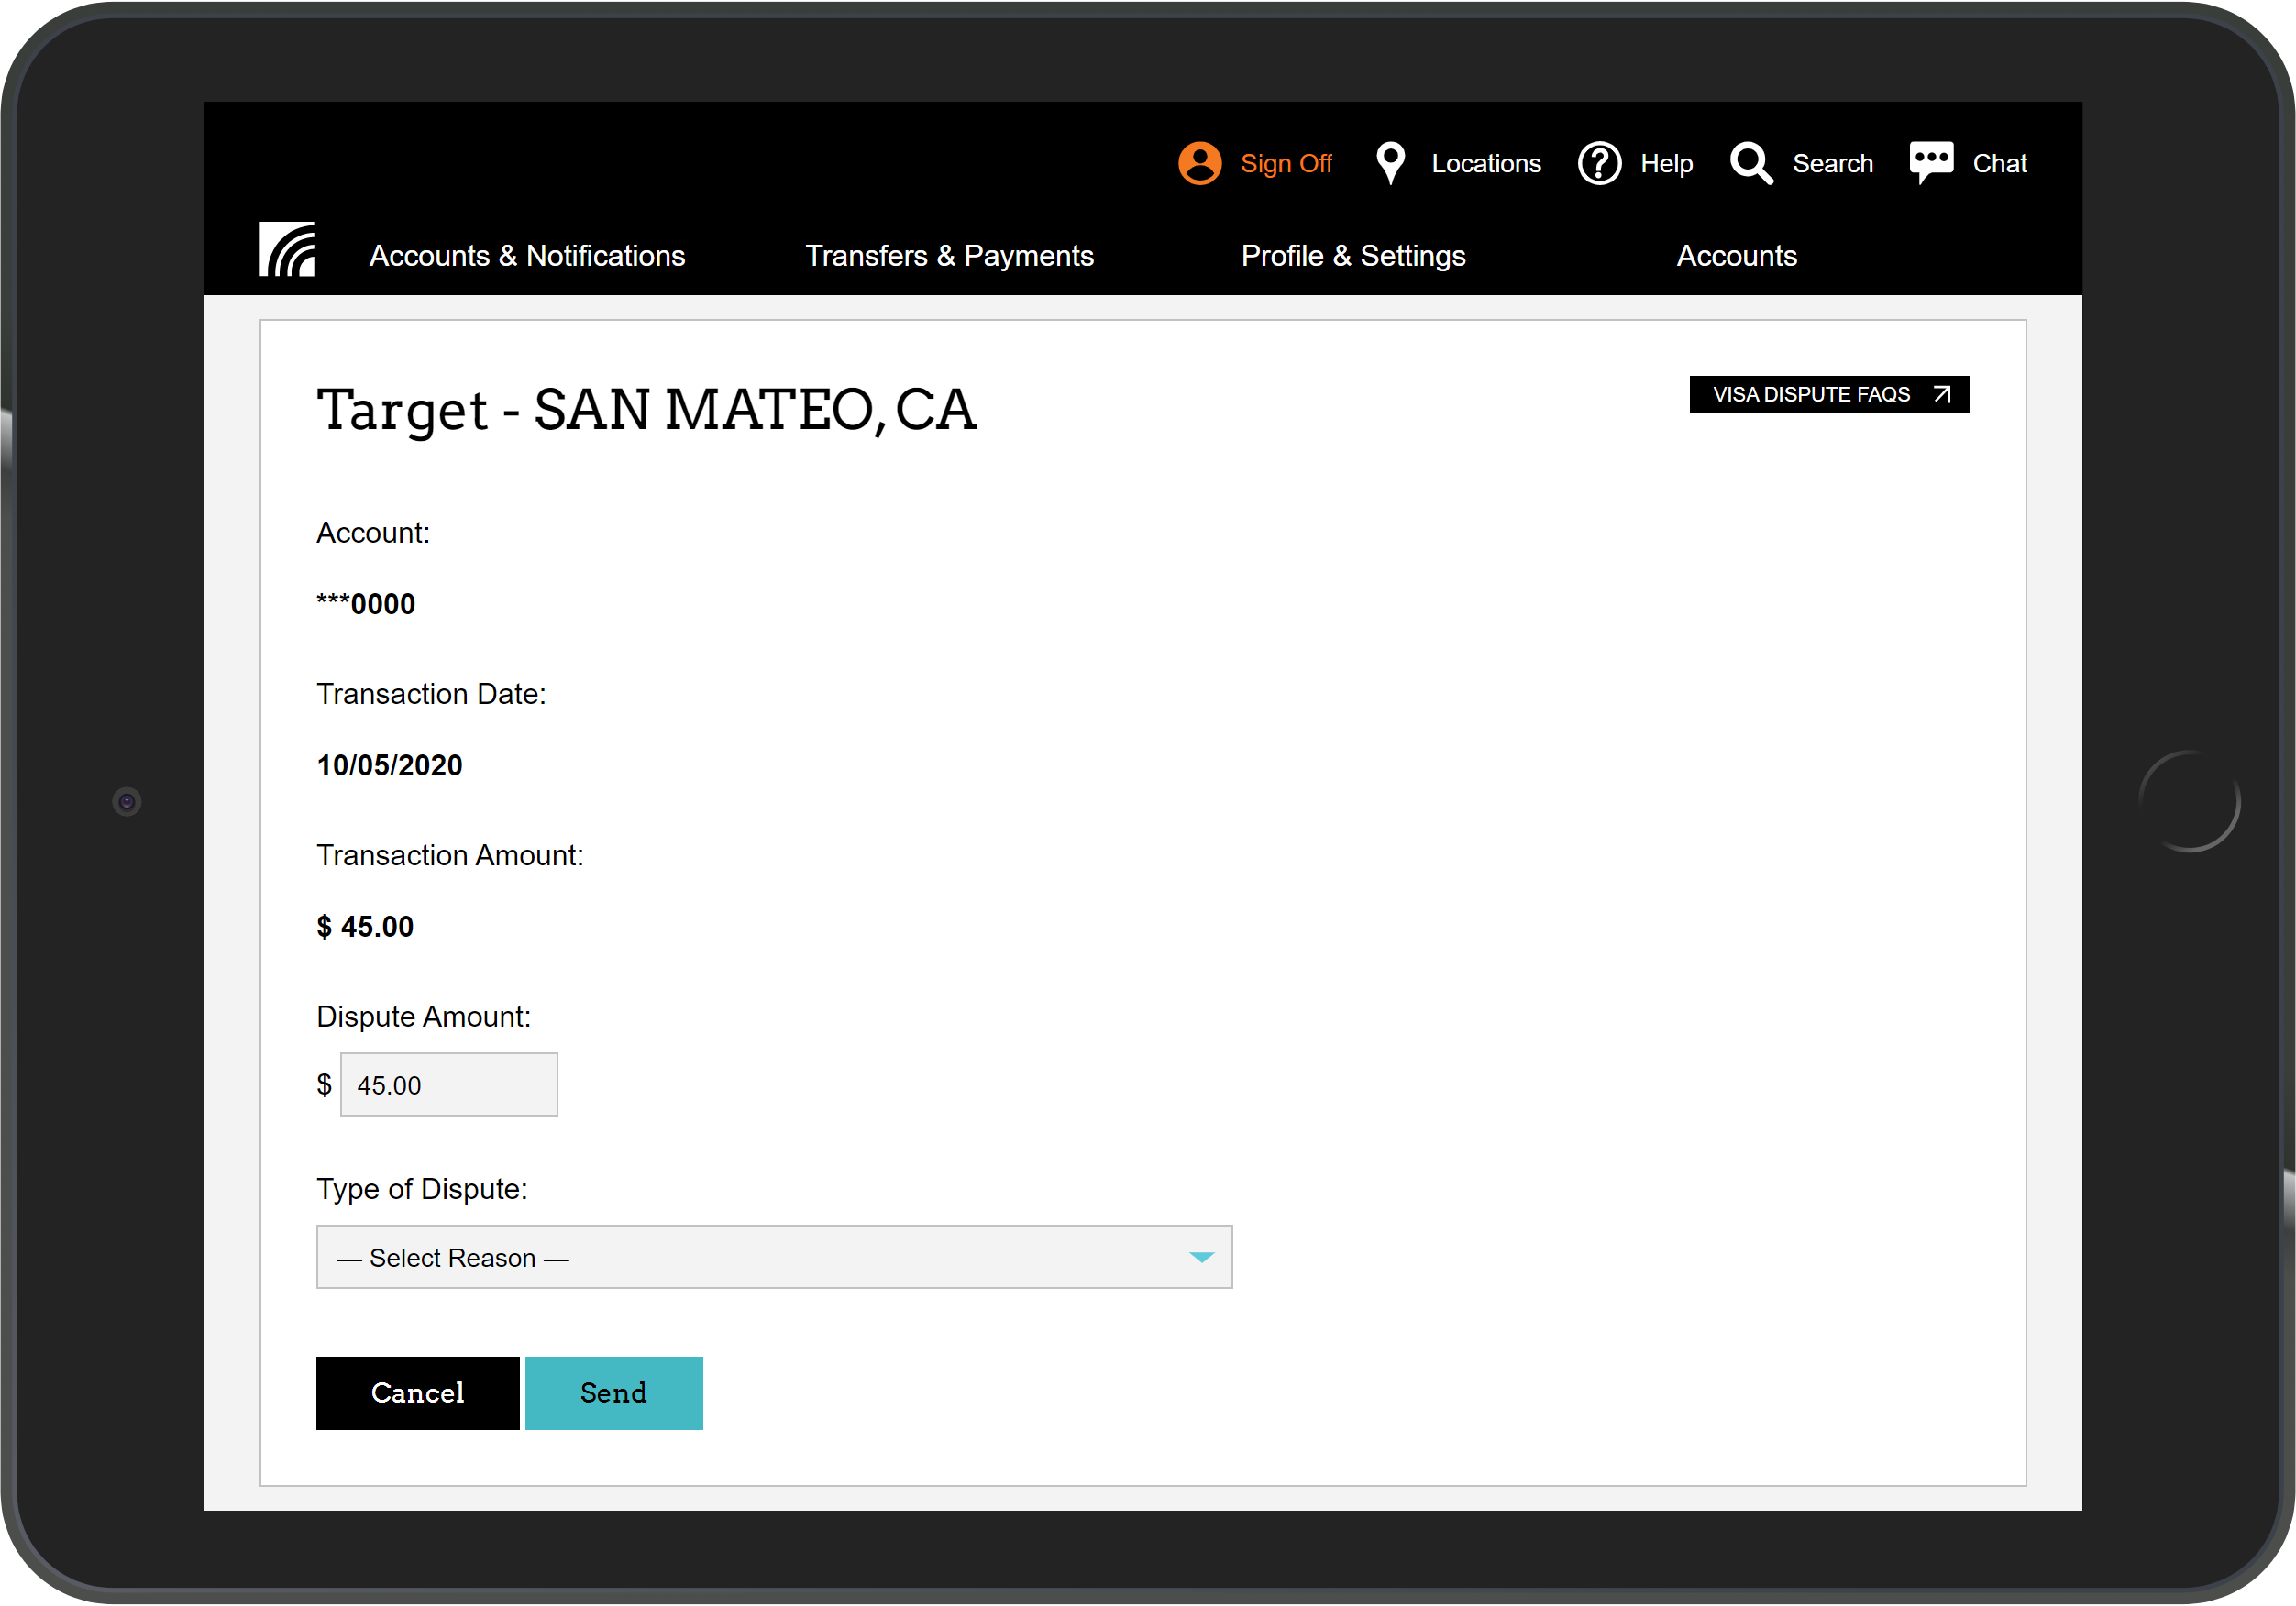Start a Chat via the text link
The image size is (2296, 1606).
click(1999, 163)
